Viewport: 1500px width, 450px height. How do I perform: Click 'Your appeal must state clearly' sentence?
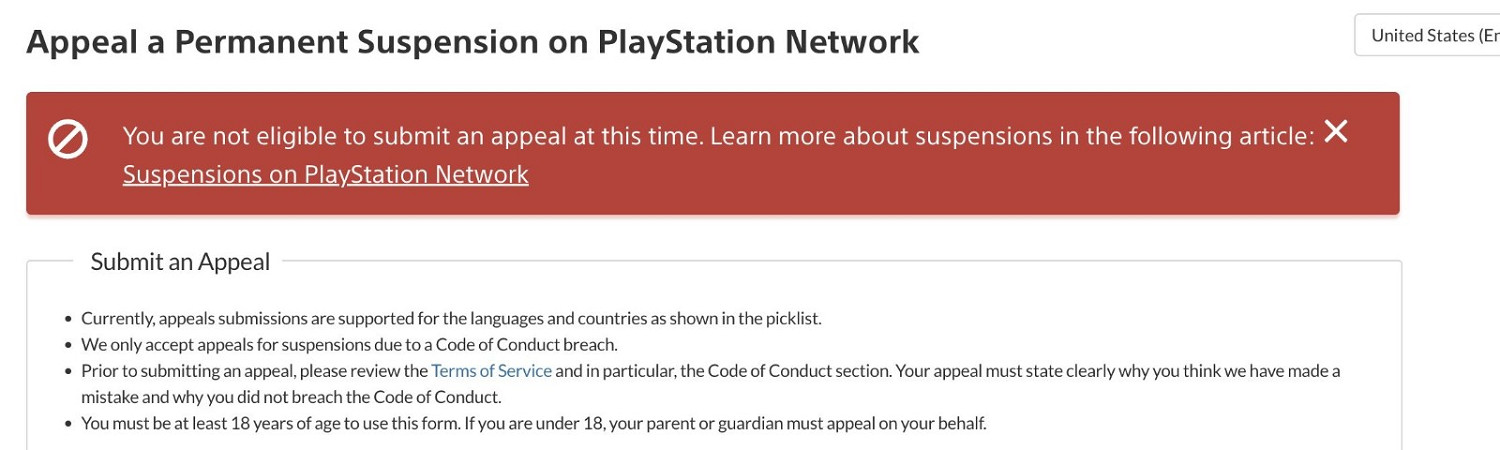coord(1117,371)
